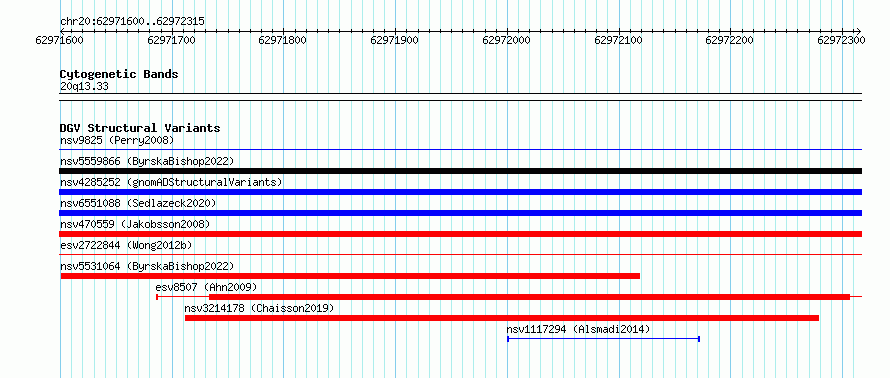This screenshot has height=378, width=890.
Task: Open nsv3214178 (Chaisson2019) label
Action: (x=259, y=308)
